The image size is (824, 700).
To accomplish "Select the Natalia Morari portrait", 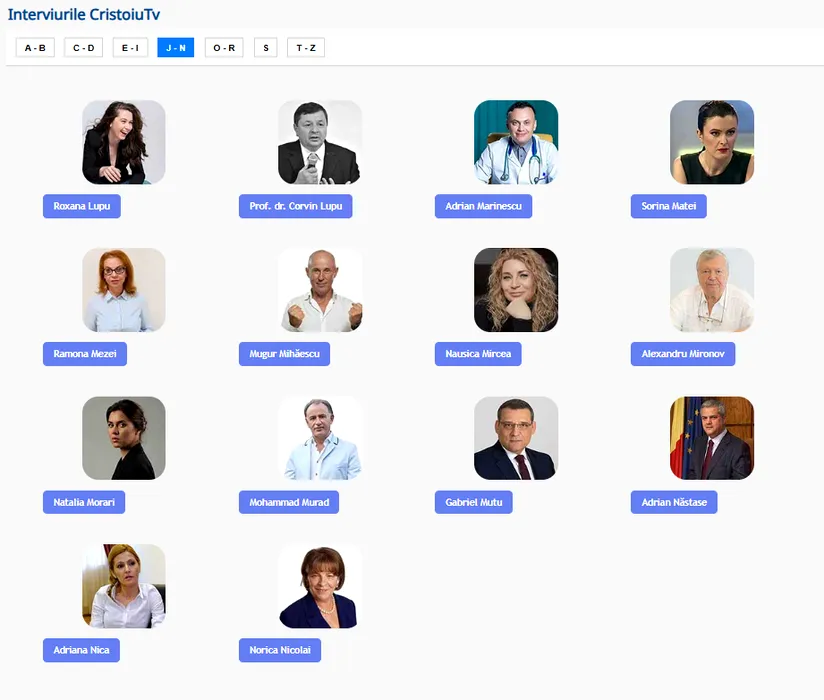I will pyautogui.click(x=124, y=438).
